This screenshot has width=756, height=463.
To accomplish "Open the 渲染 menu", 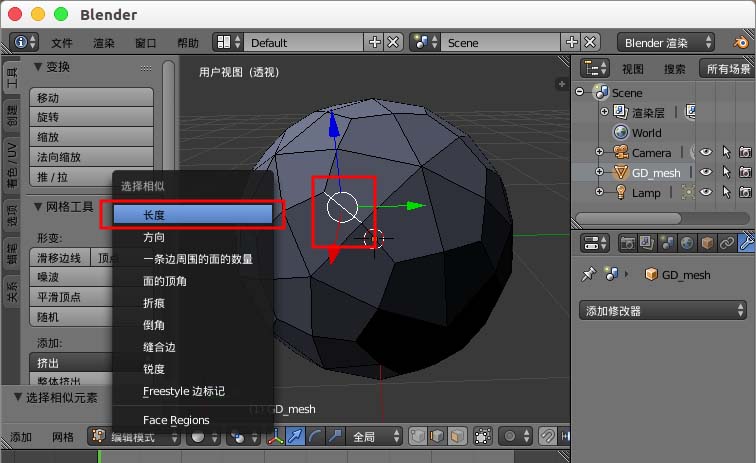I will coord(104,43).
